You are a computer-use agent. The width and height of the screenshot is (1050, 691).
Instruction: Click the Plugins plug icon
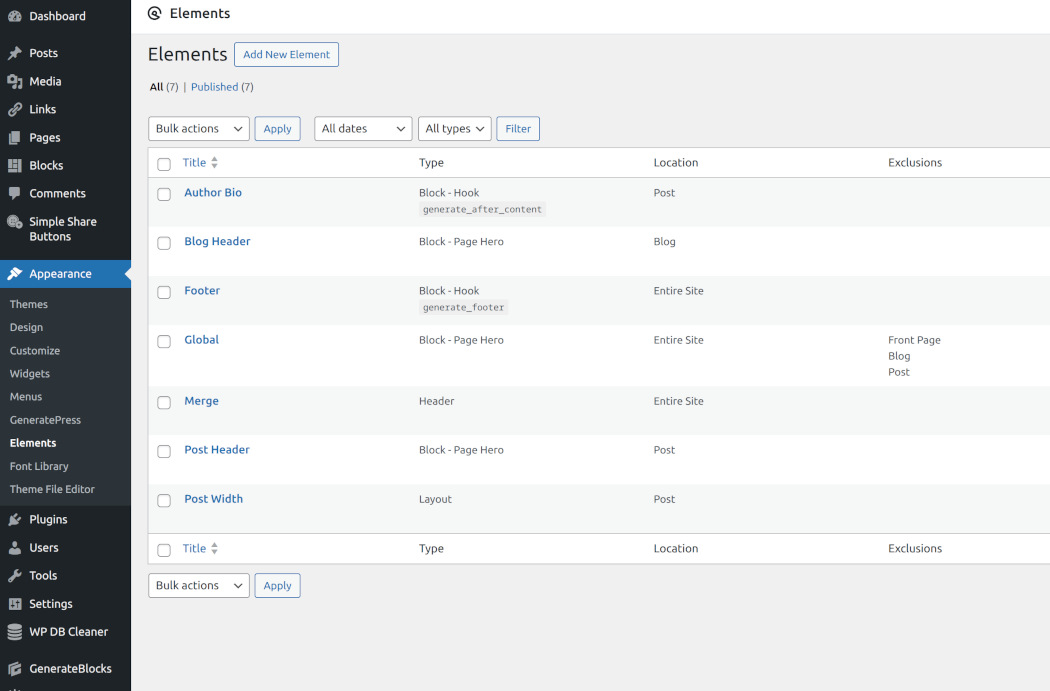point(14,519)
